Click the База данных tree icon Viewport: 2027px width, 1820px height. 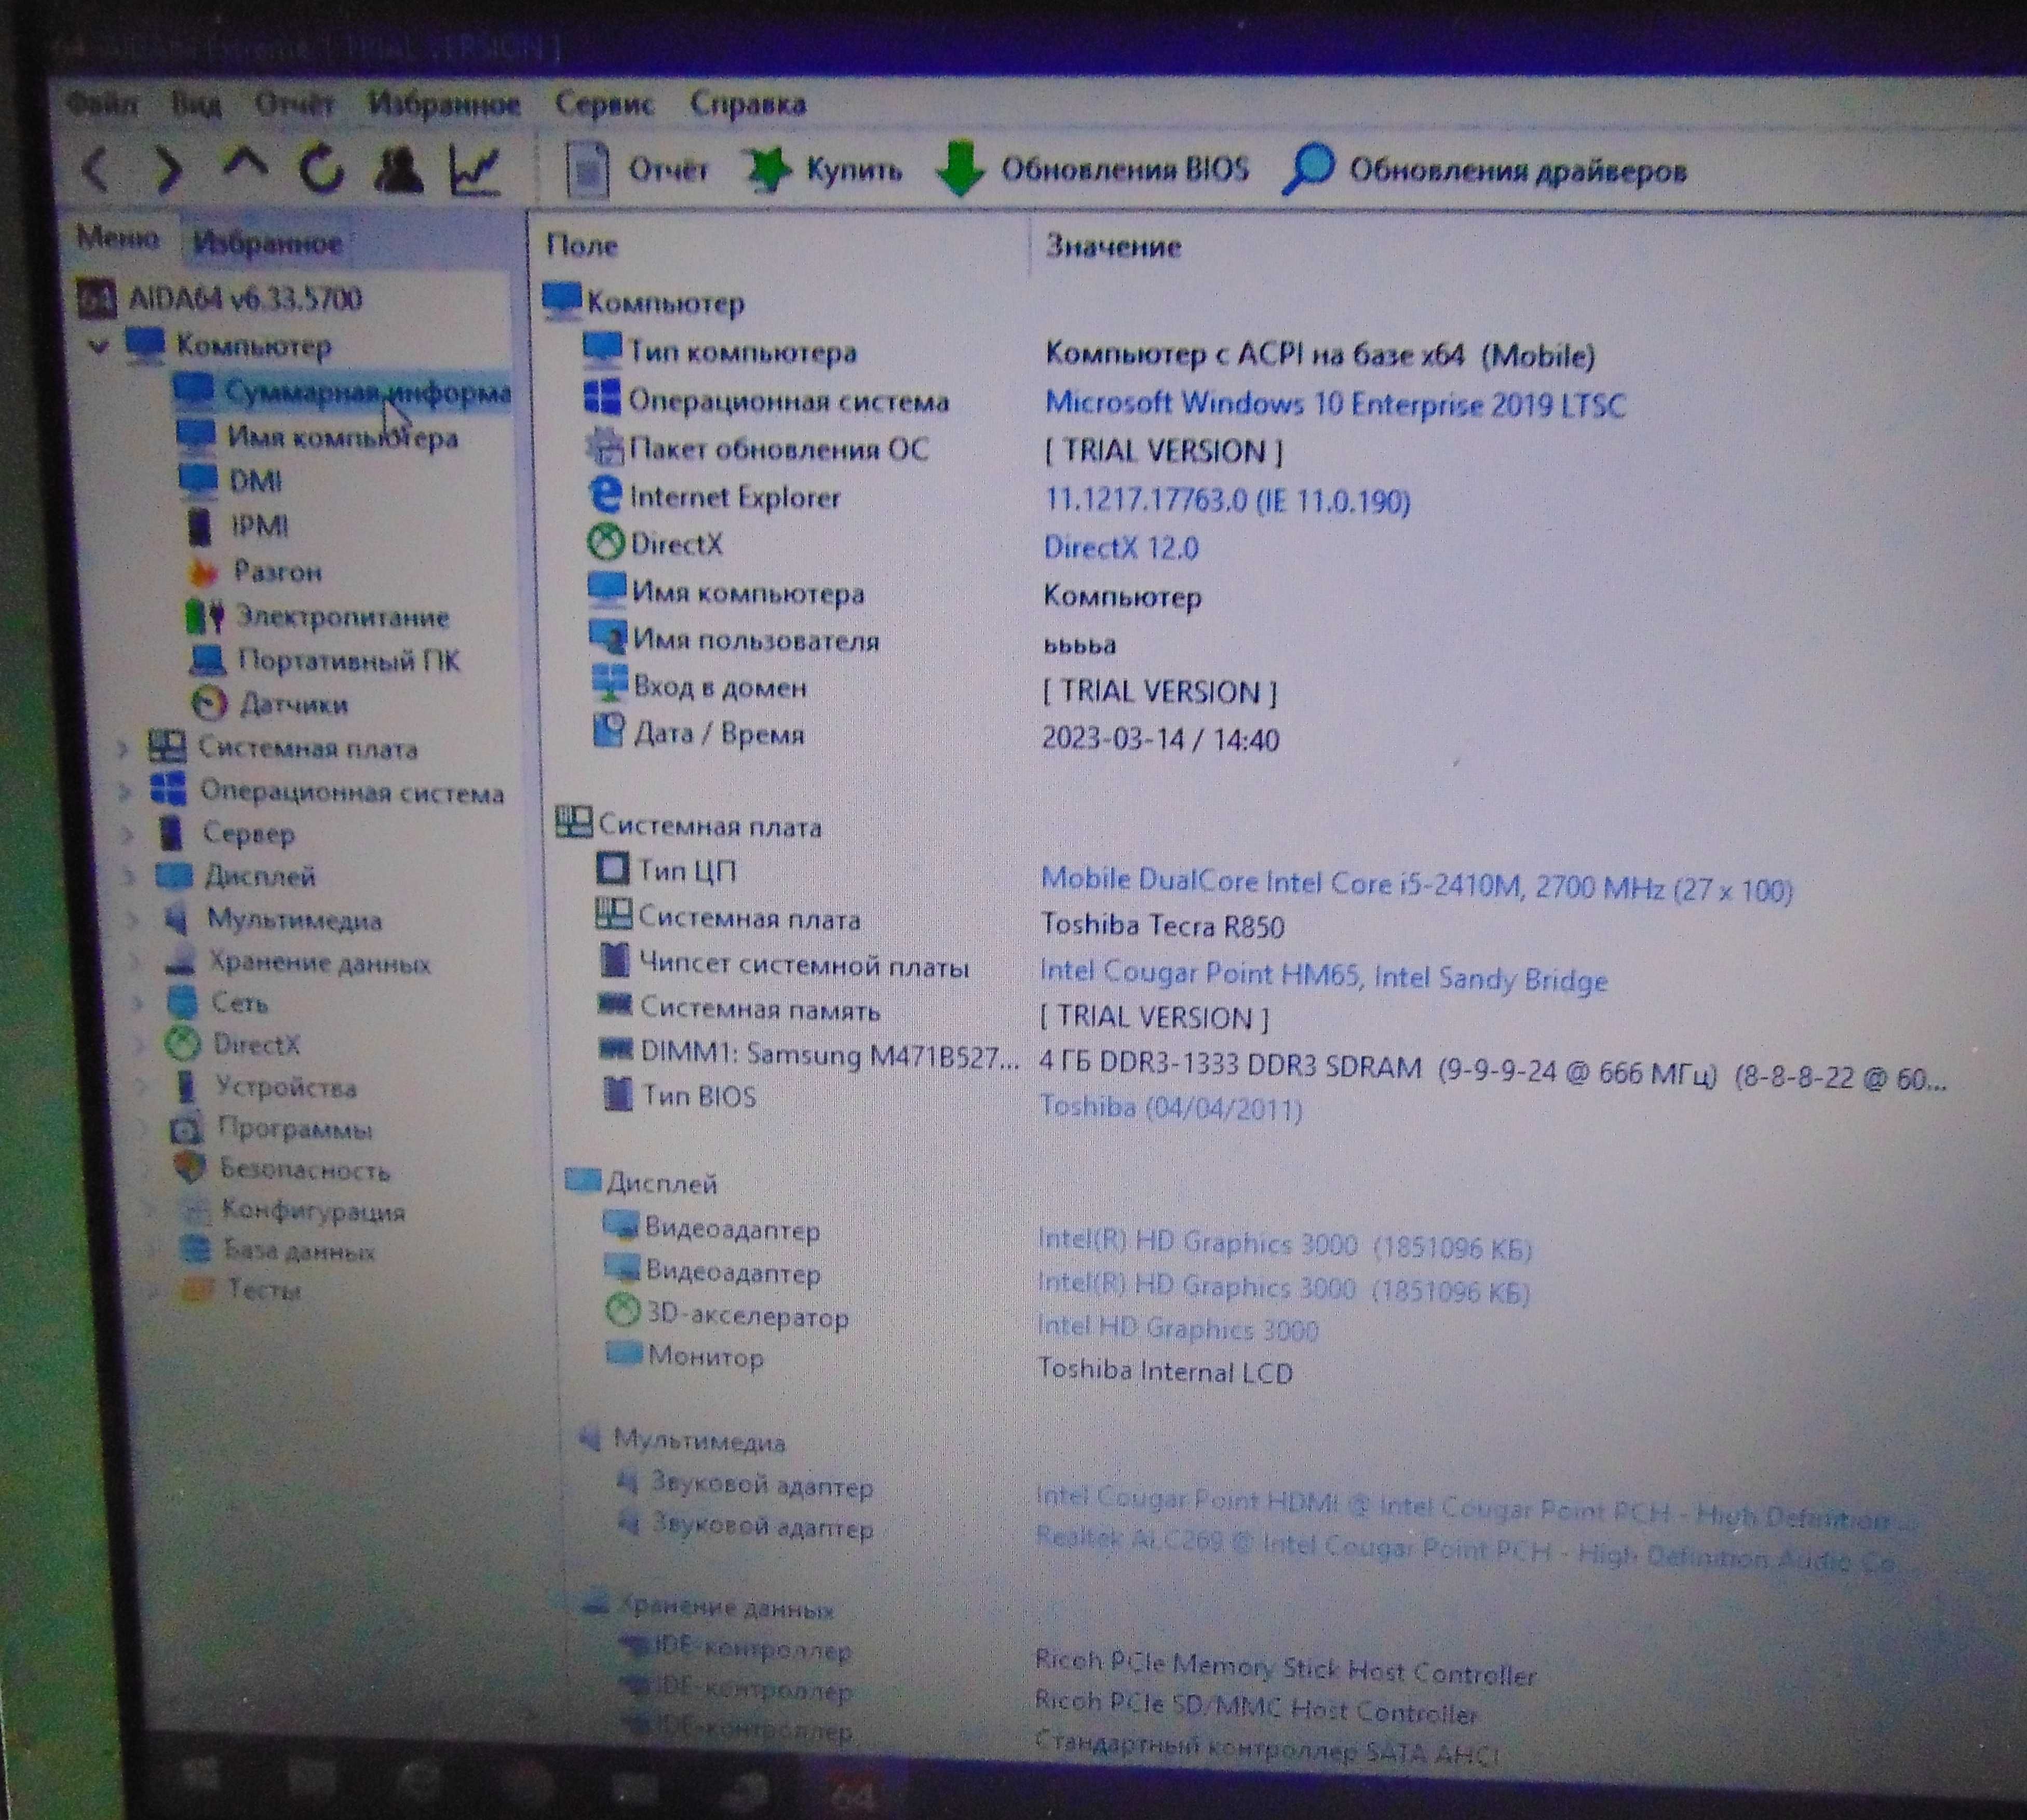196,1250
